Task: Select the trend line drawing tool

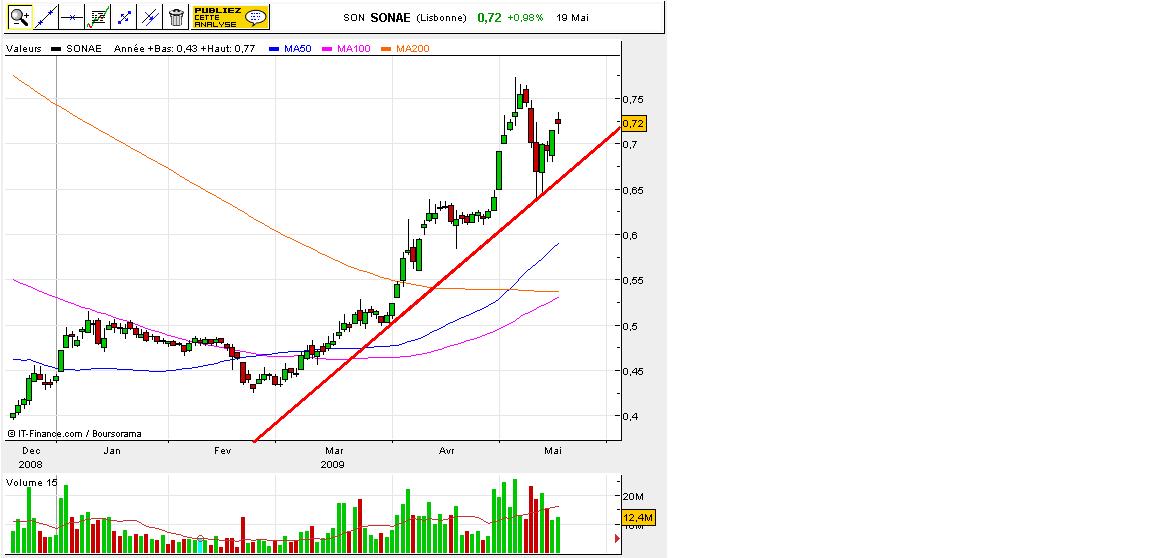Action: 46,16
